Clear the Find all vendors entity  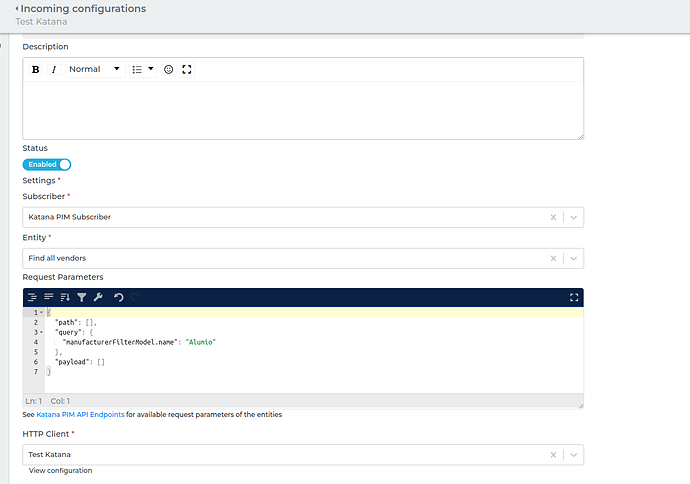tap(553, 258)
